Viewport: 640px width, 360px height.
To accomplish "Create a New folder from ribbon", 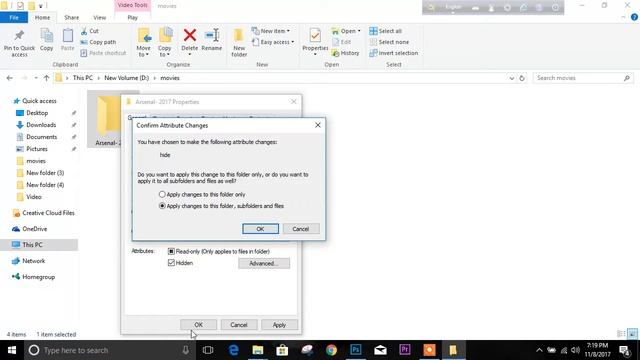I will 239,42.
